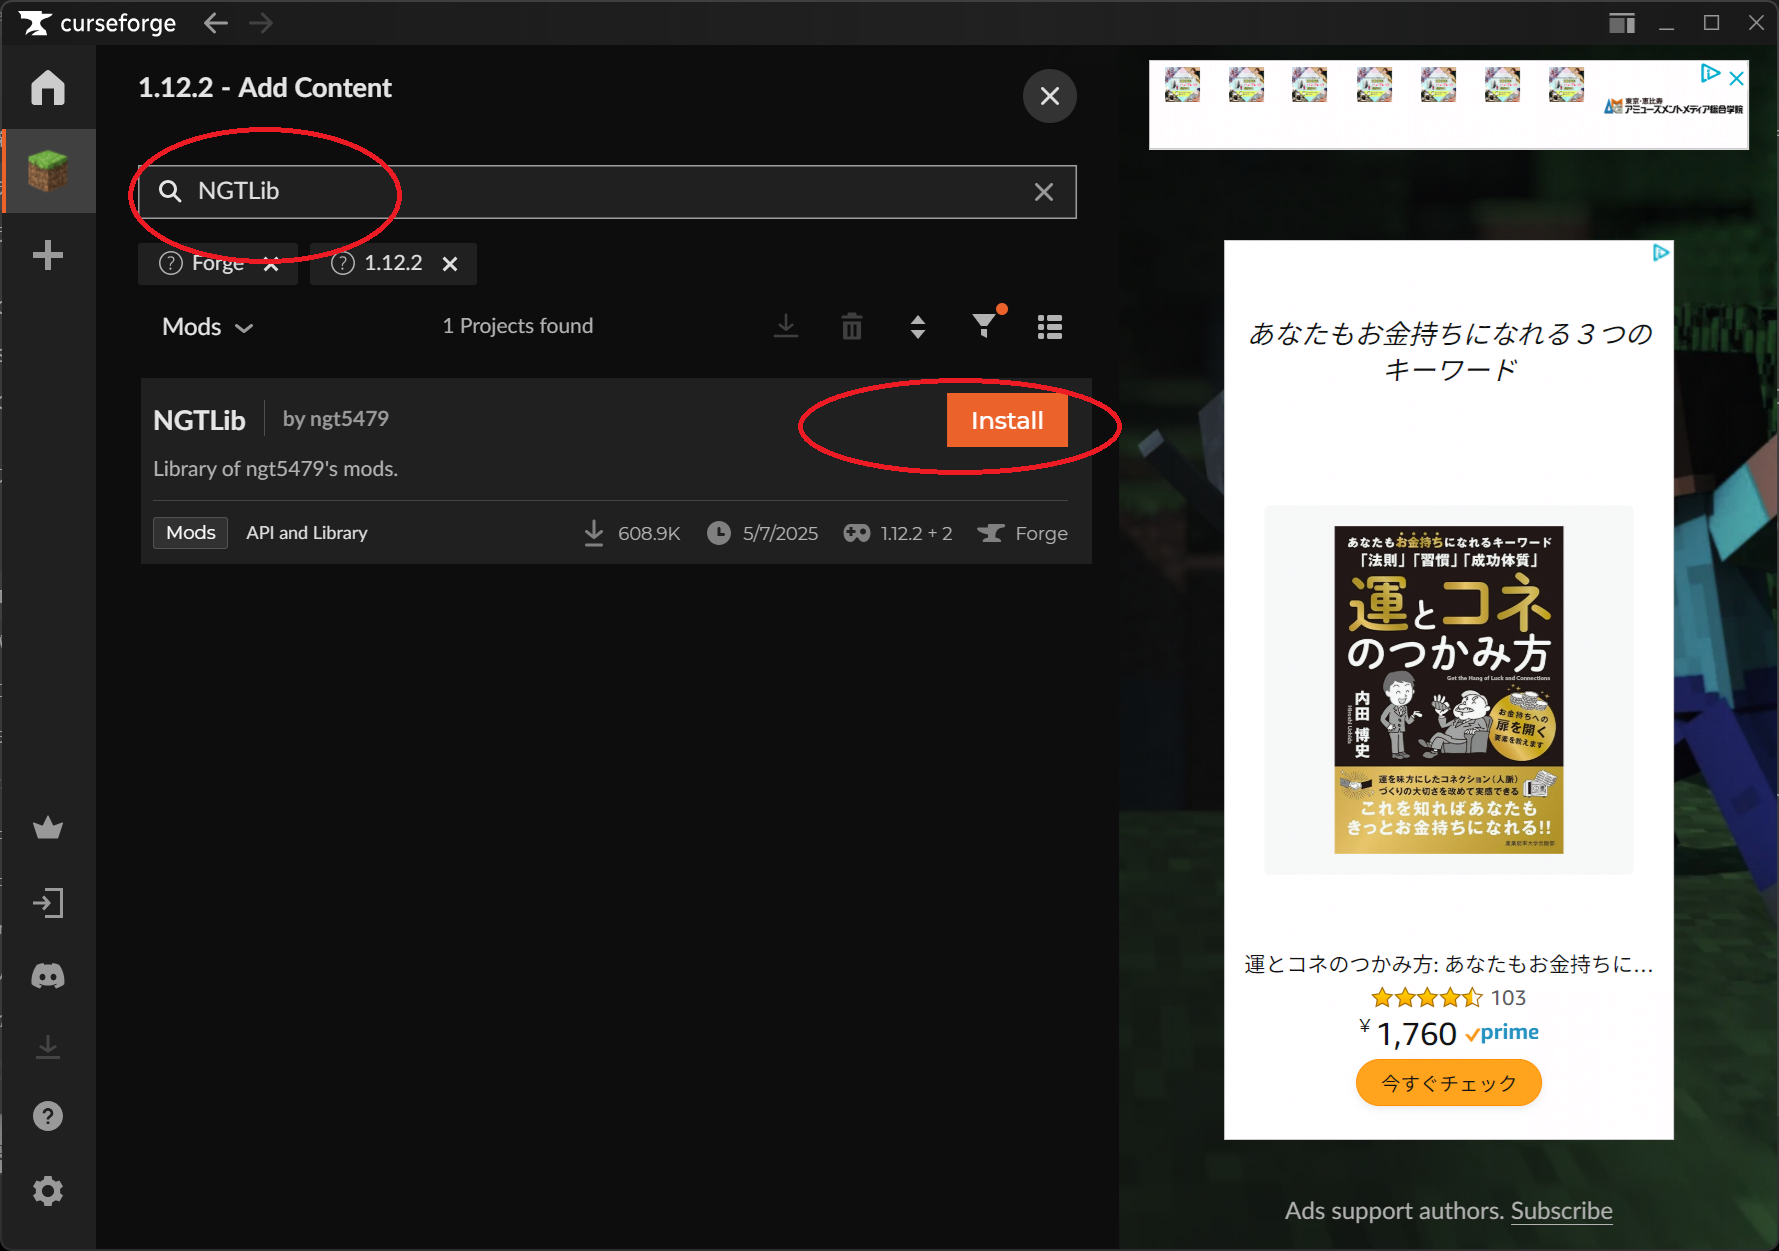
Task: Click the Forge mod loader label on card
Action: pyautogui.click(x=1041, y=534)
